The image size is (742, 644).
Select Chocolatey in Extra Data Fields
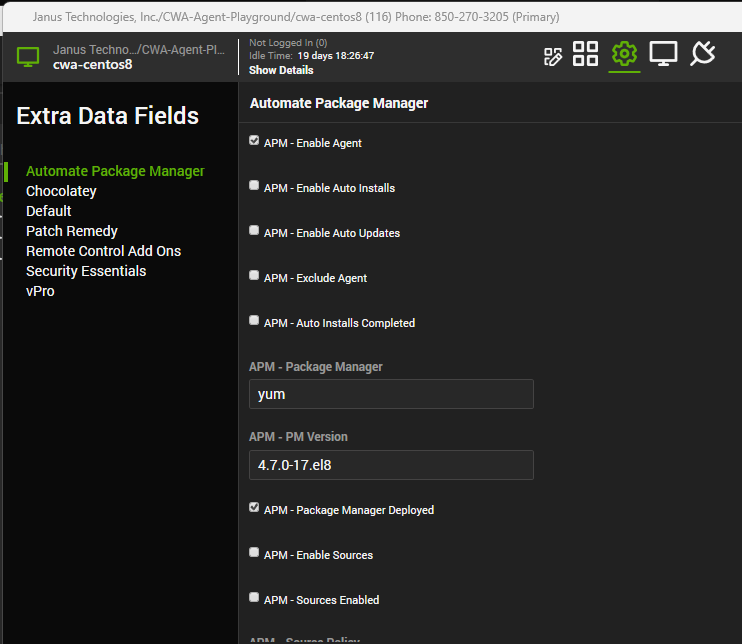coord(61,191)
